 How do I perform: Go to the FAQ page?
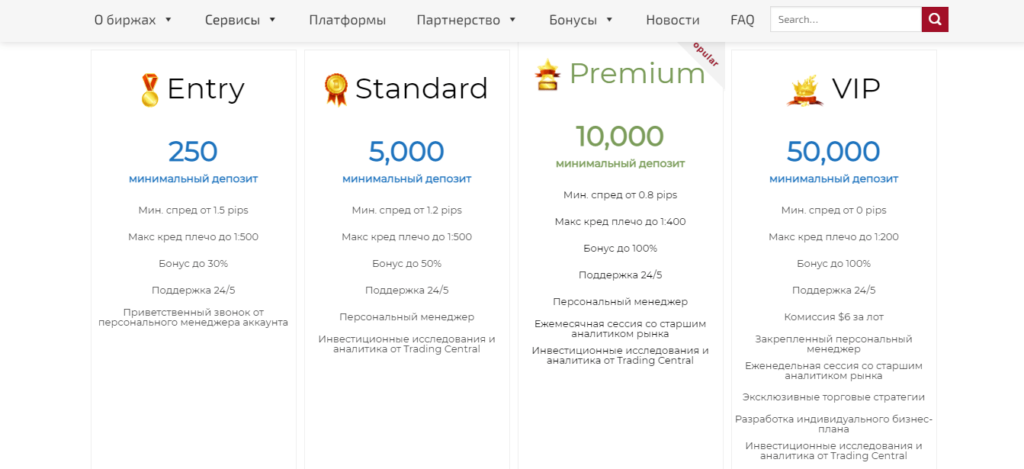[x=743, y=20]
